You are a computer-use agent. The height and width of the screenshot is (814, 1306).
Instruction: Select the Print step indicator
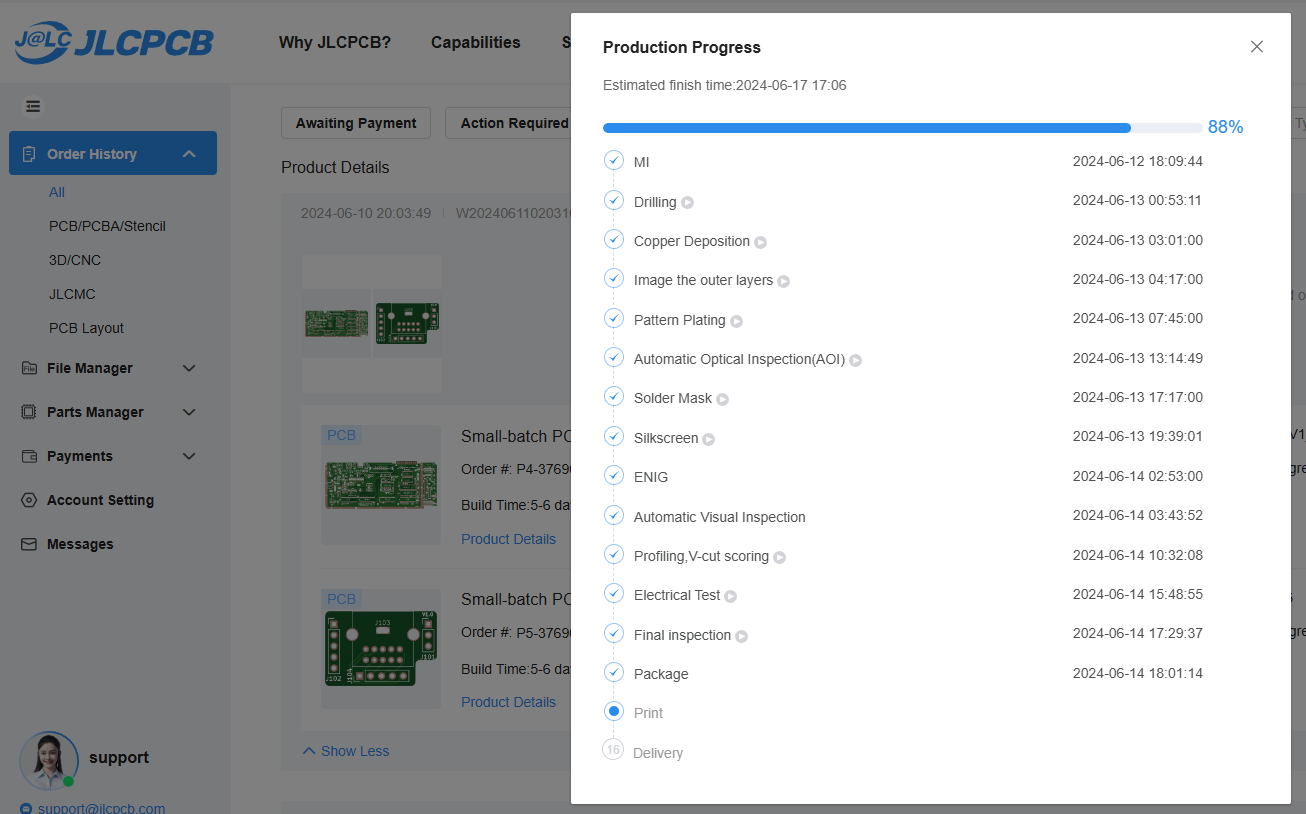614,712
